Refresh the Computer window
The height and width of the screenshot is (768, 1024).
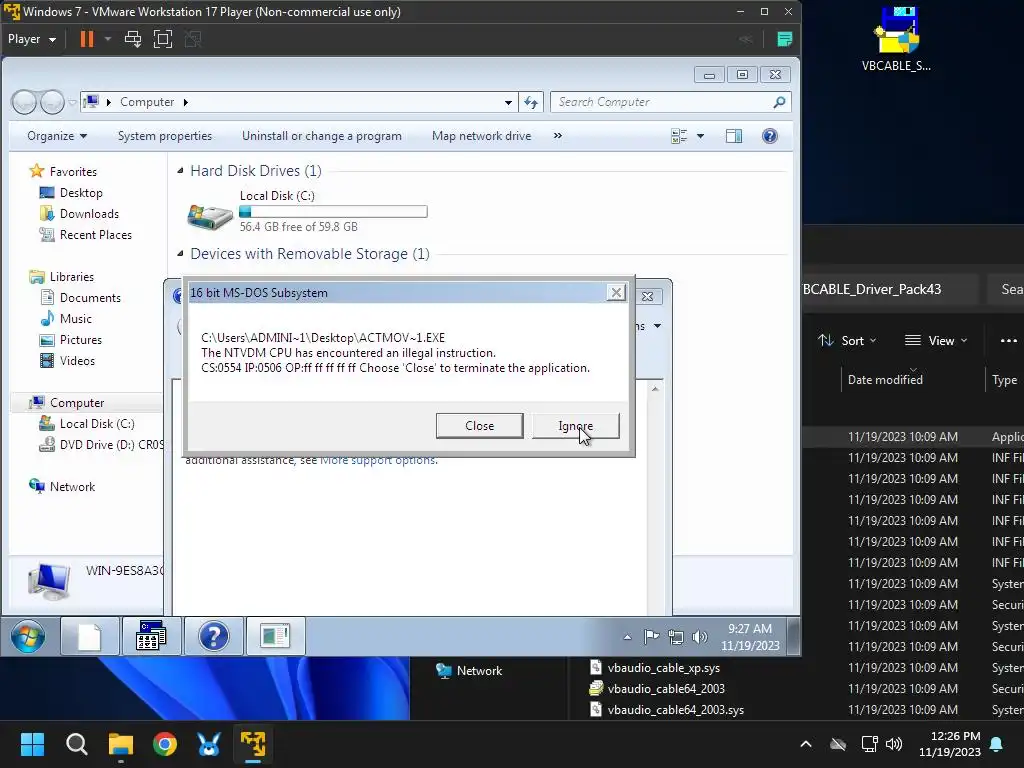point(531,103)
